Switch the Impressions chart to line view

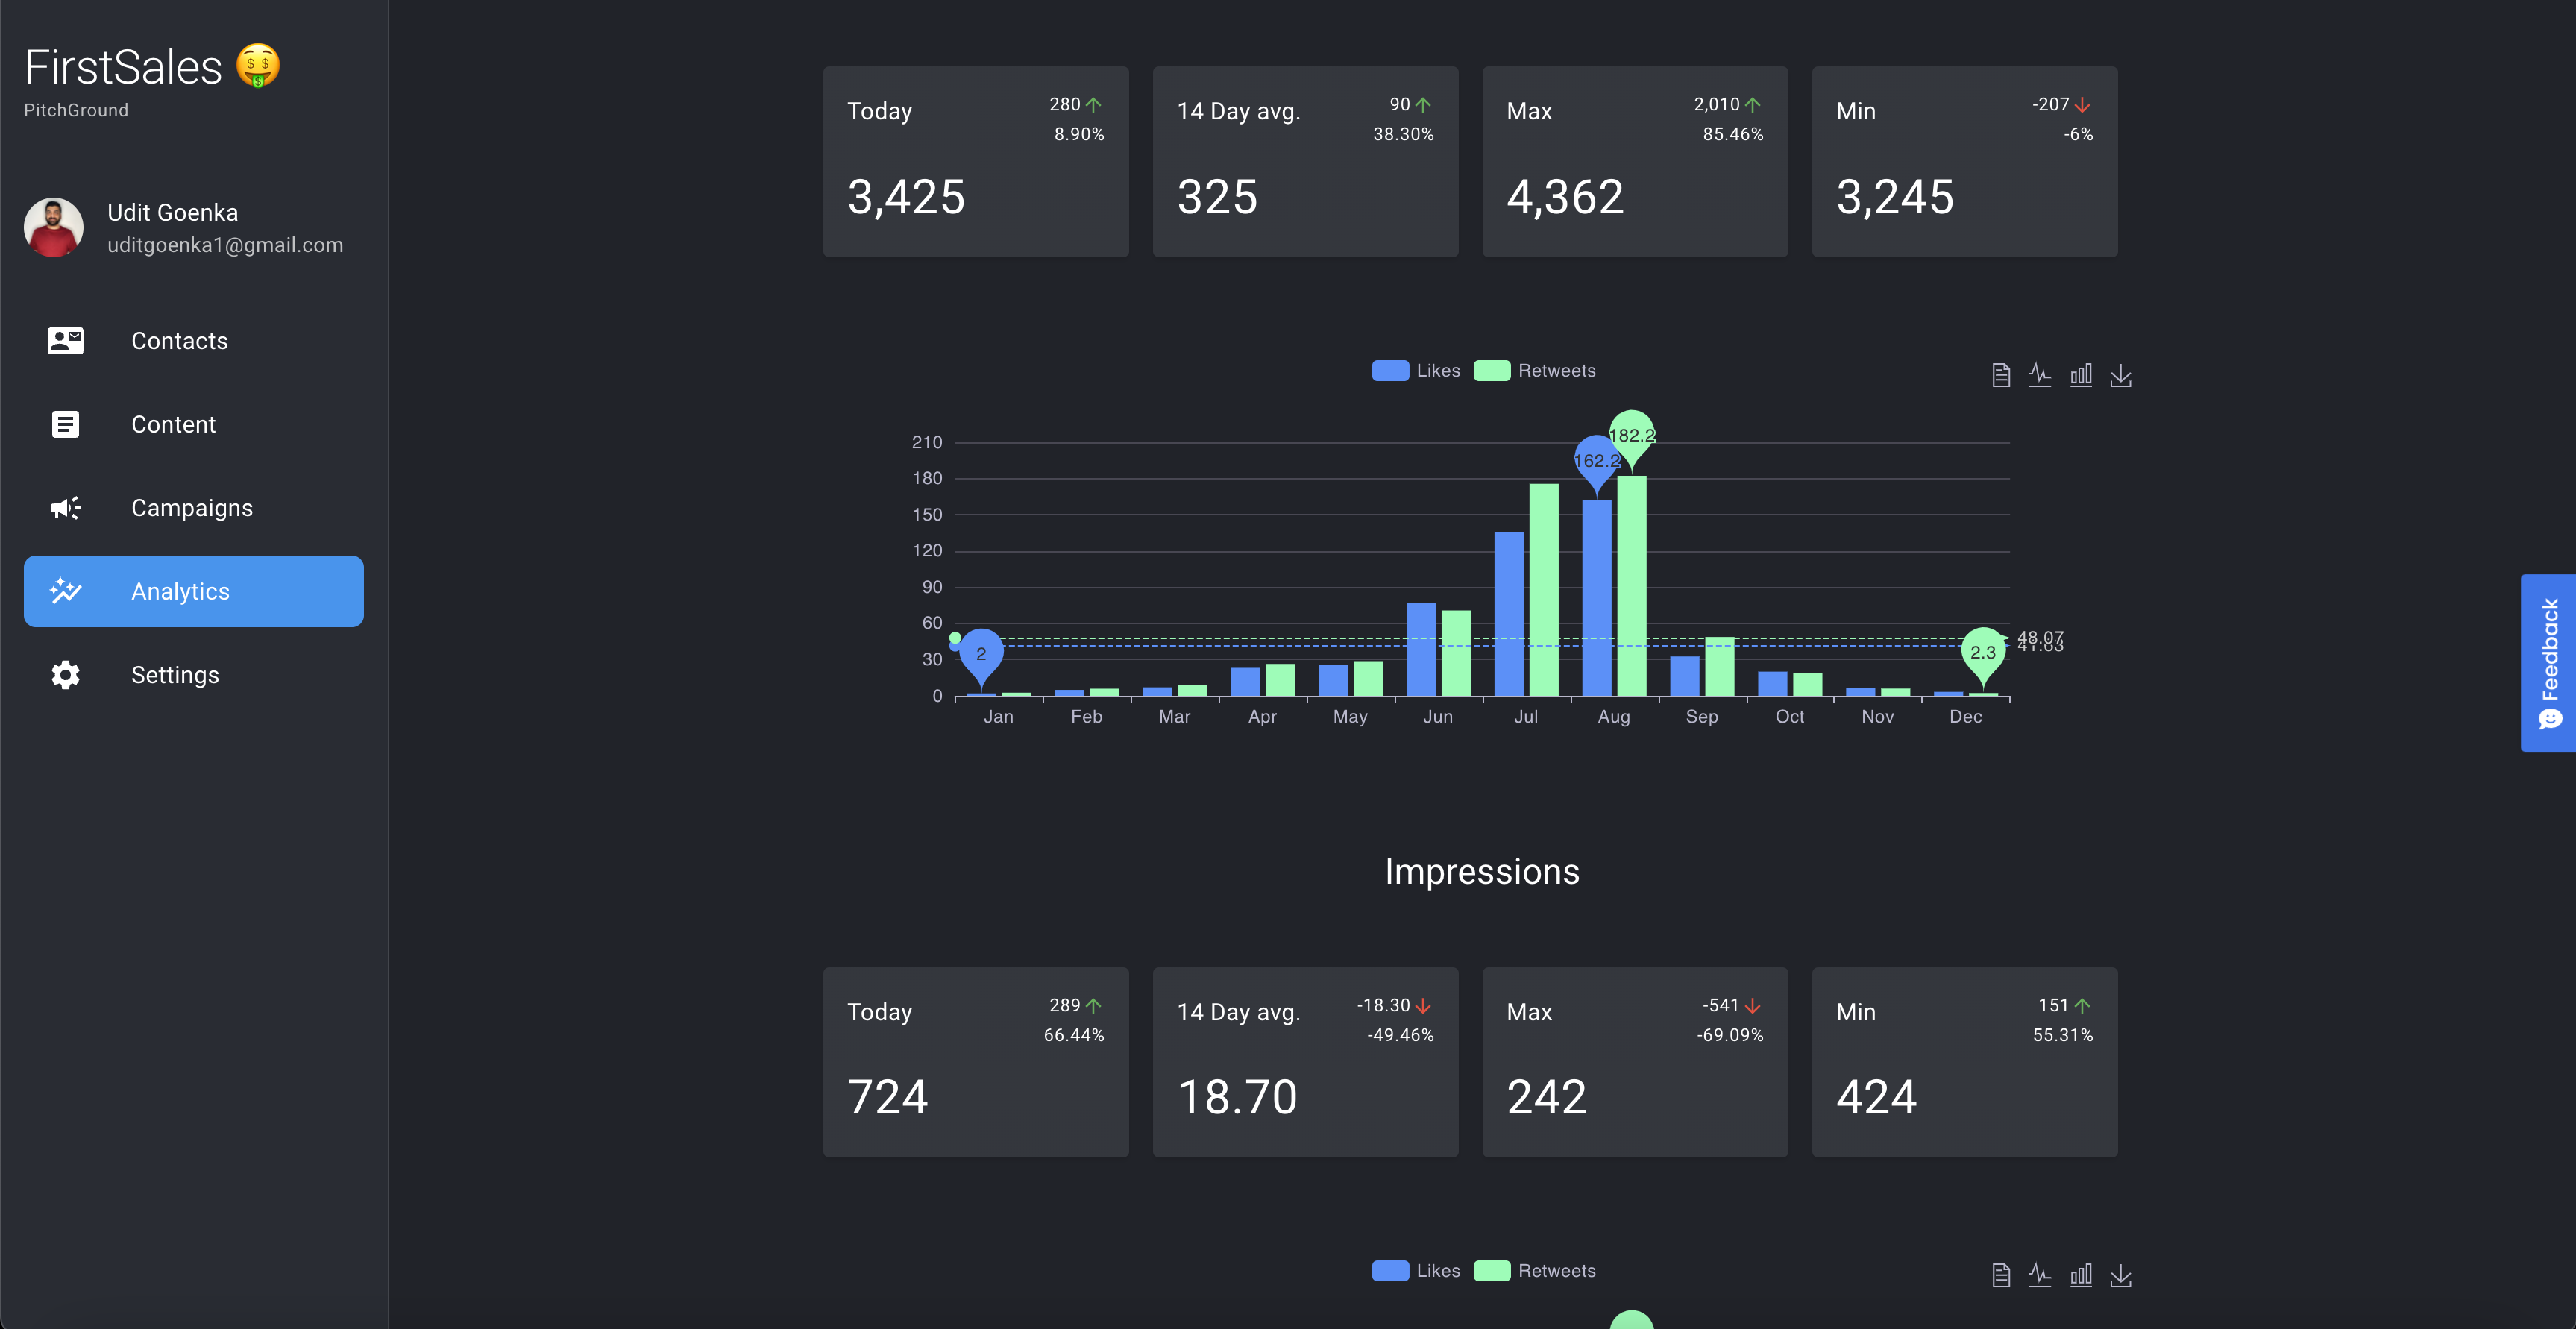(2041, 1276)
